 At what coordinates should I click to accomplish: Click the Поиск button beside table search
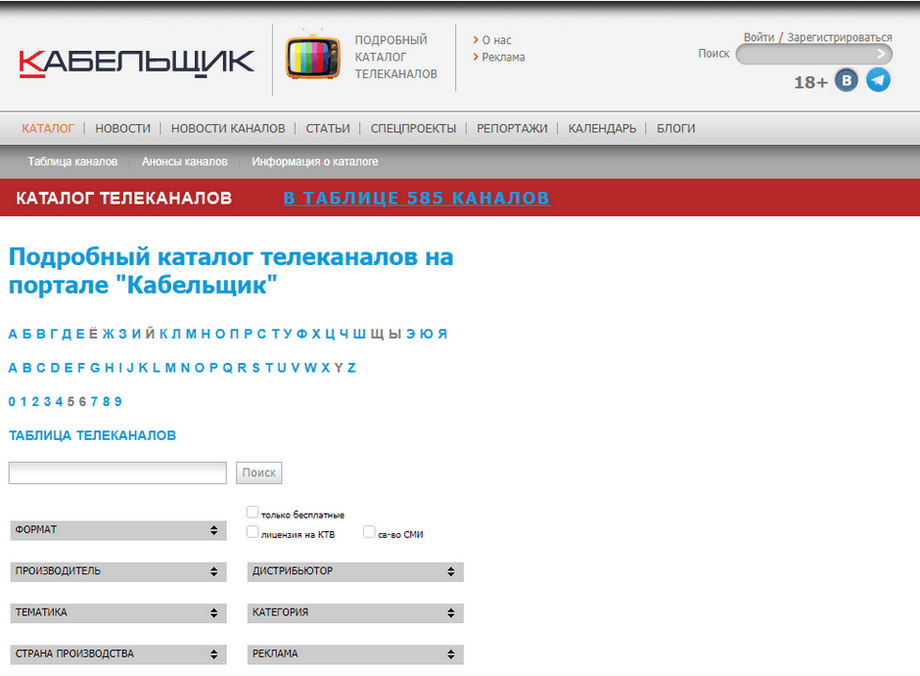(259, 473)
